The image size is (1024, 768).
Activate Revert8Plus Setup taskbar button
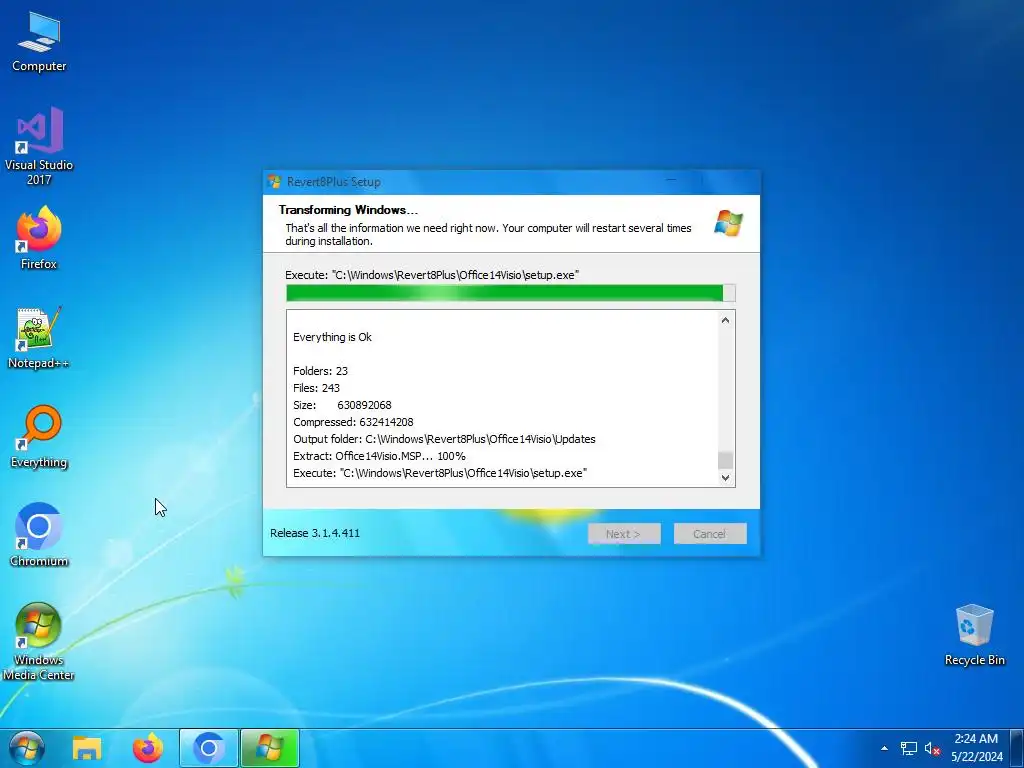pos(270,748)
